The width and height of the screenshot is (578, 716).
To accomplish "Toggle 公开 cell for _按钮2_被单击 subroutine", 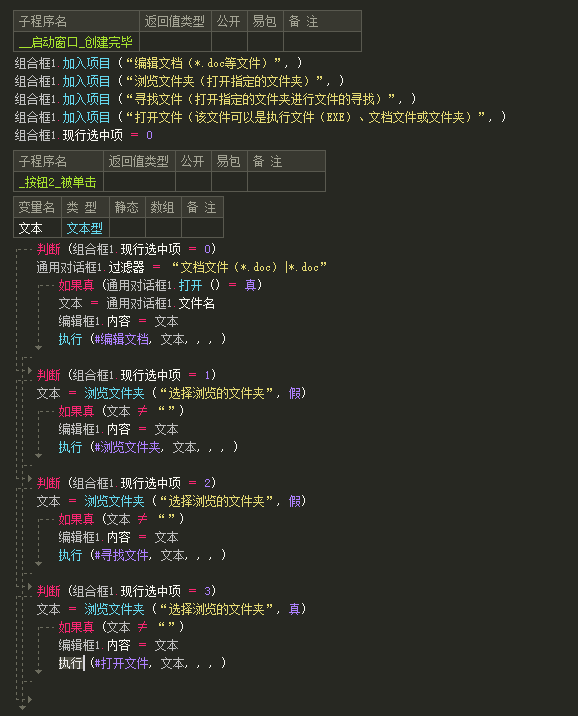I will [x=193, y=182].
